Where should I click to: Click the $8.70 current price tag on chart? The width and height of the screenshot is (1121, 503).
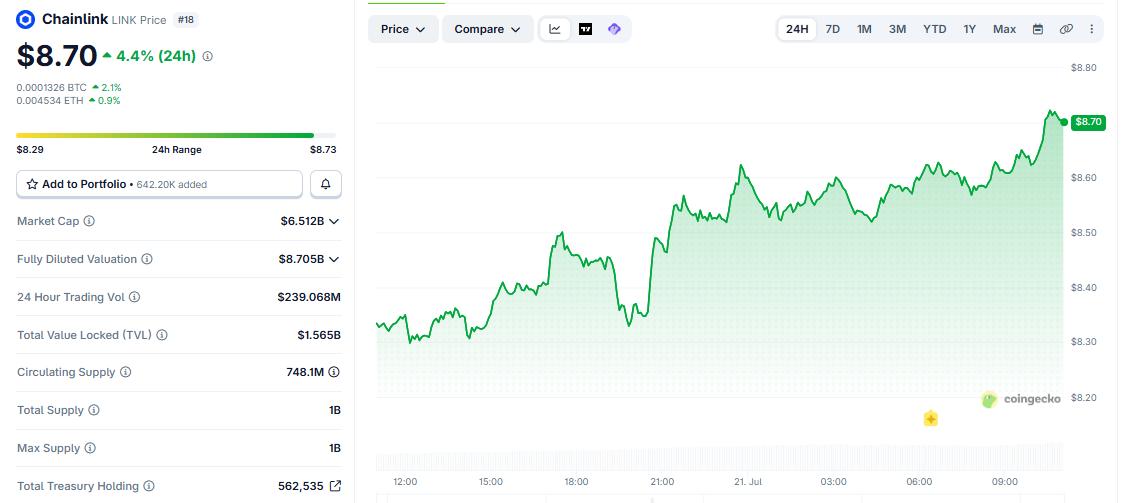1088,122
